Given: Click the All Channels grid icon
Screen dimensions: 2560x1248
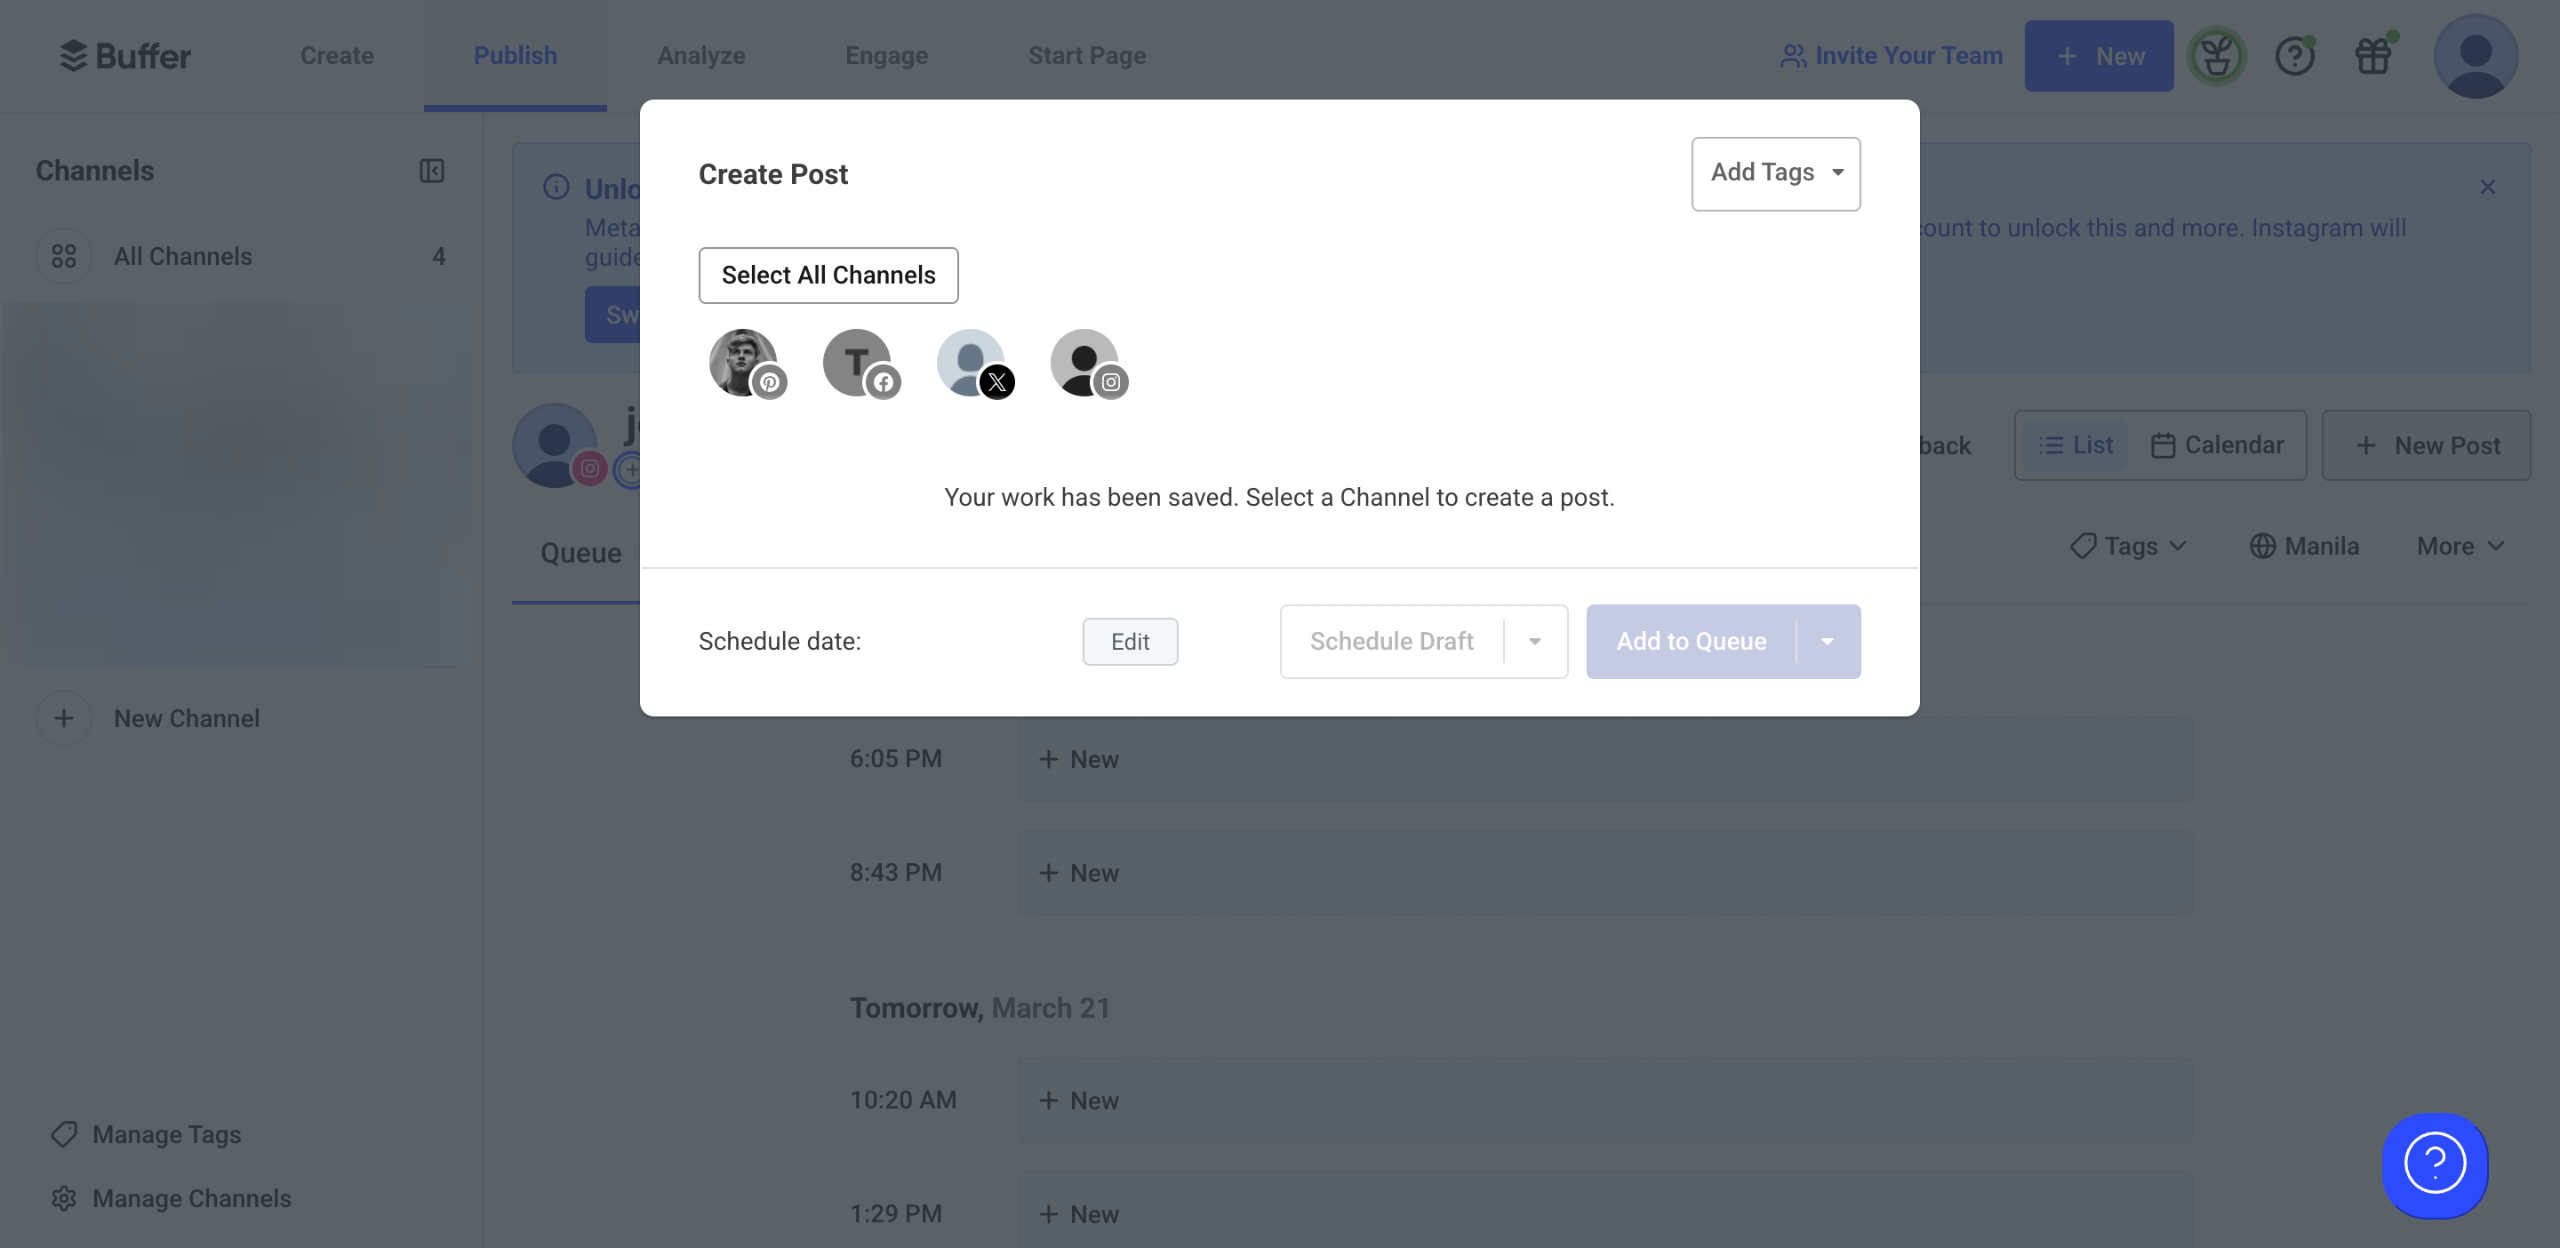Looking at the screenshot, I should [64, 256].
